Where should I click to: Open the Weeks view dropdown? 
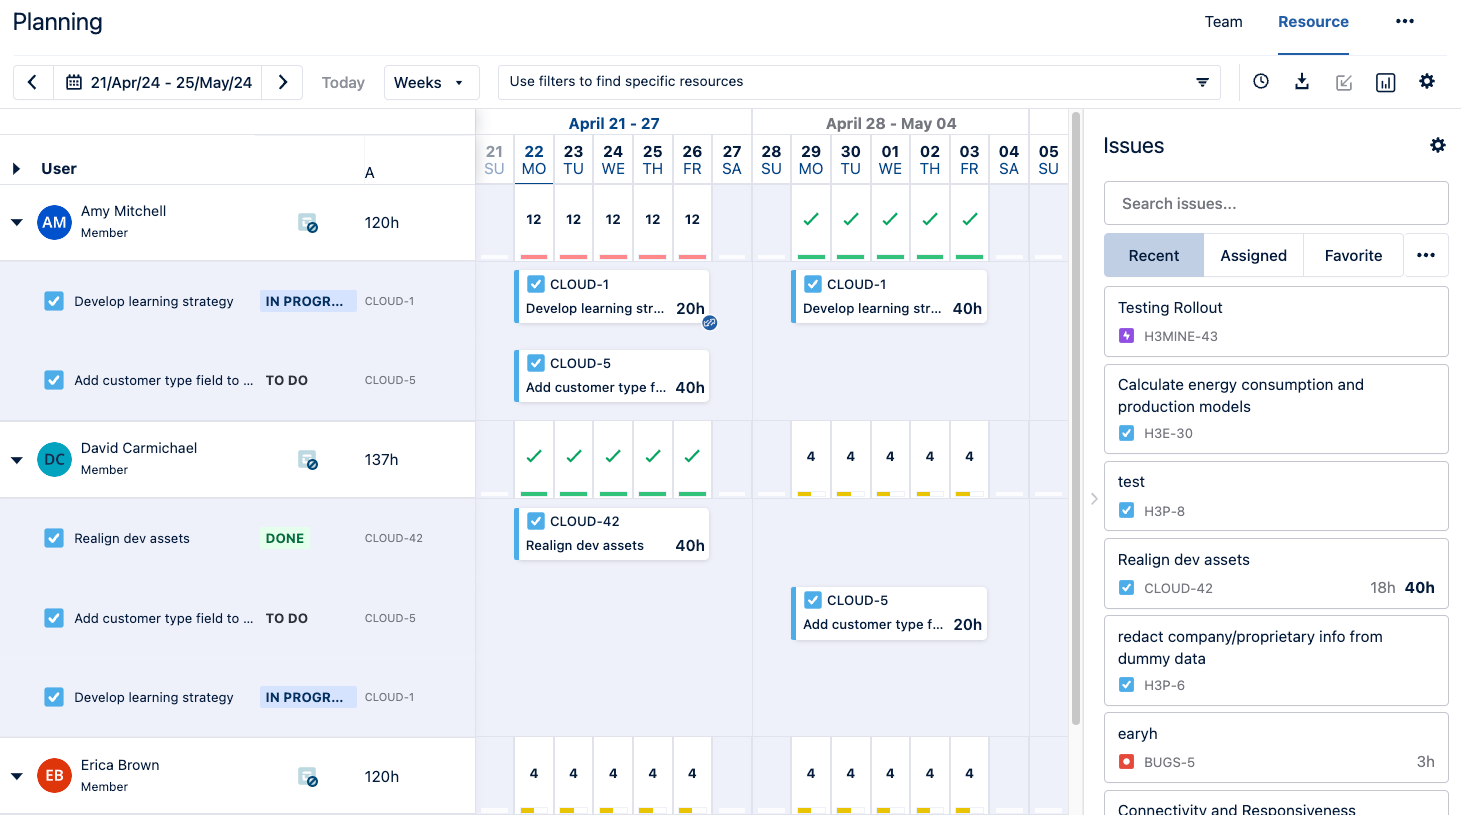tap(431, 82)
